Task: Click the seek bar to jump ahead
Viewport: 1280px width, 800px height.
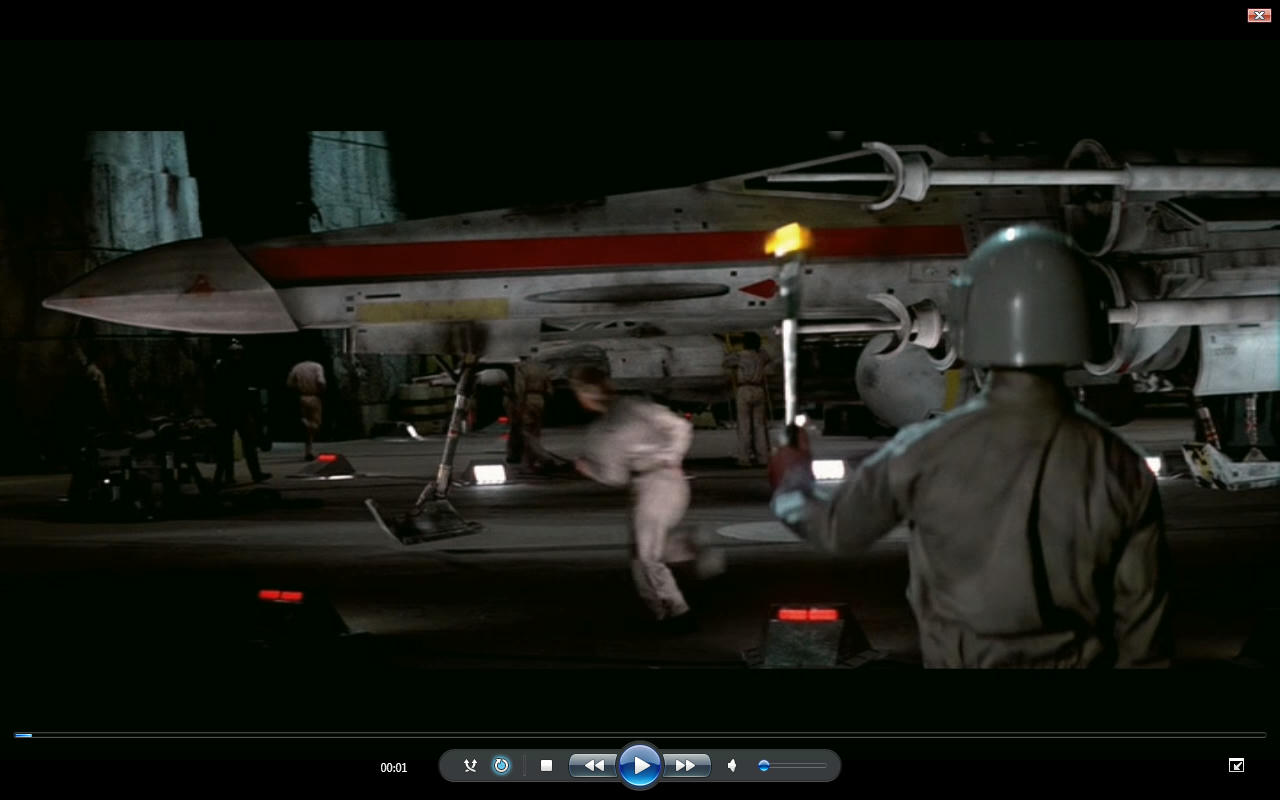Action: click(640, 735)
